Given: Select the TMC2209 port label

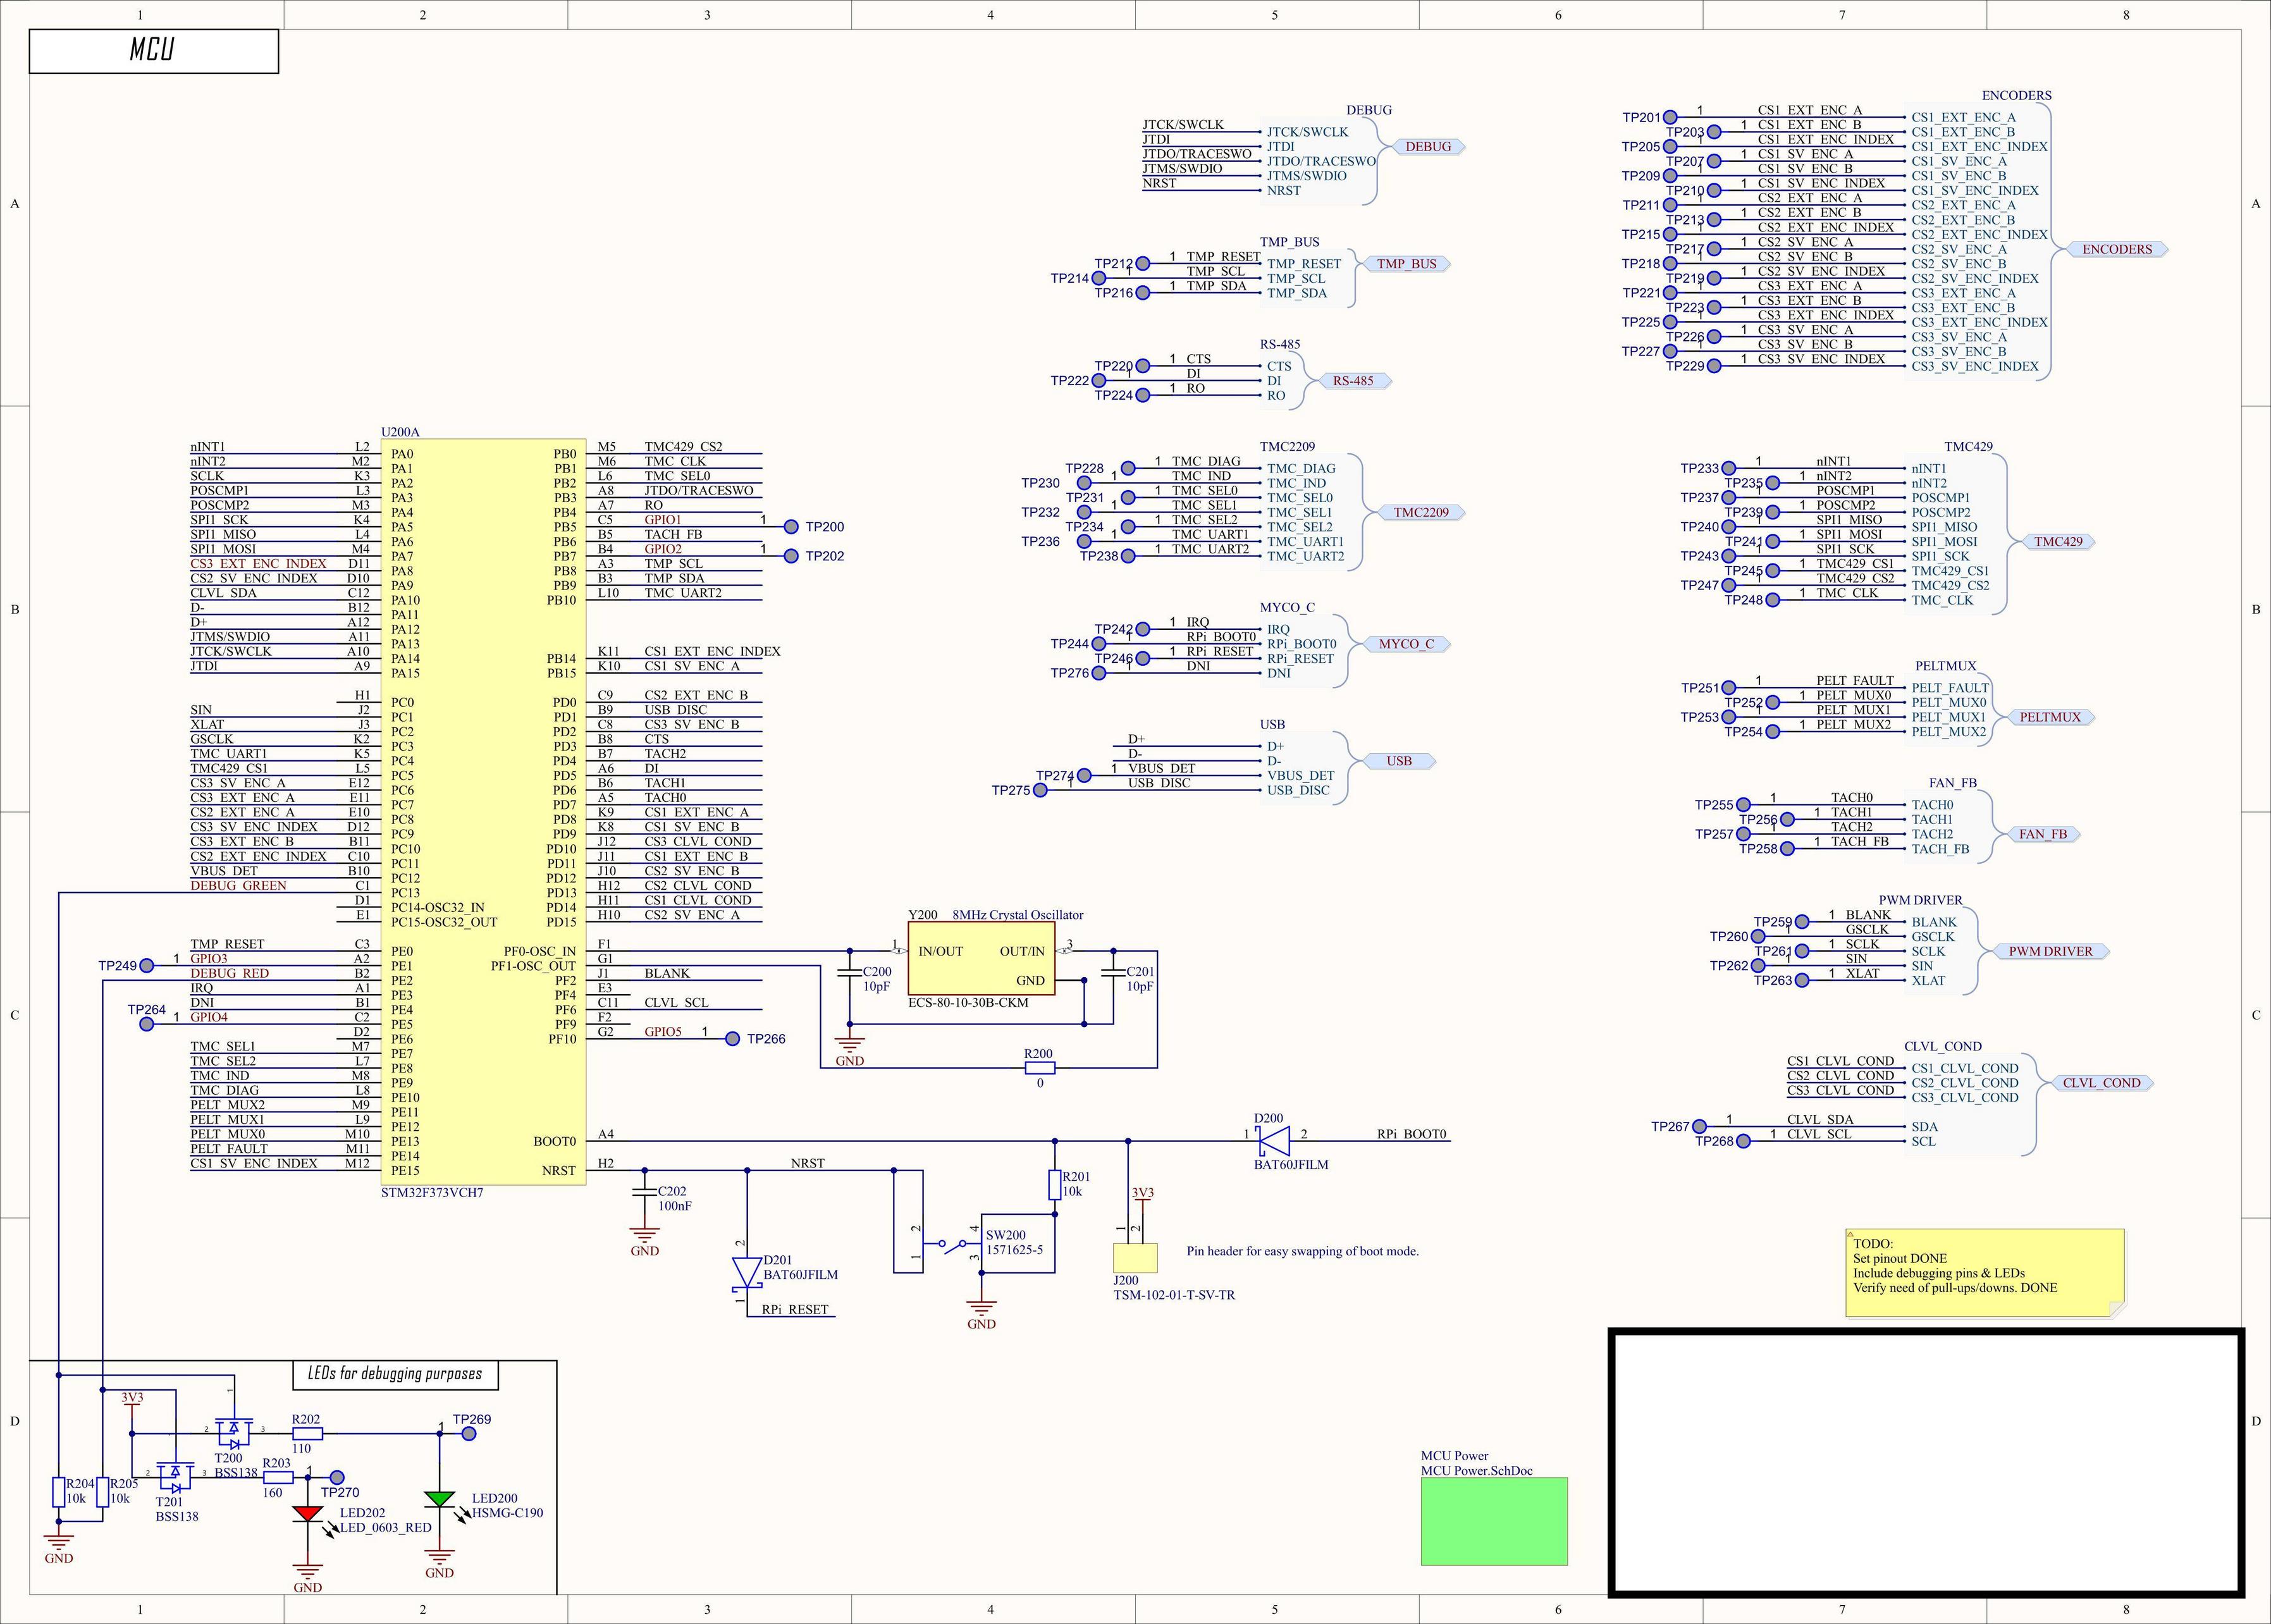Looking at the screenshot, I should (x=1421, y=512).
